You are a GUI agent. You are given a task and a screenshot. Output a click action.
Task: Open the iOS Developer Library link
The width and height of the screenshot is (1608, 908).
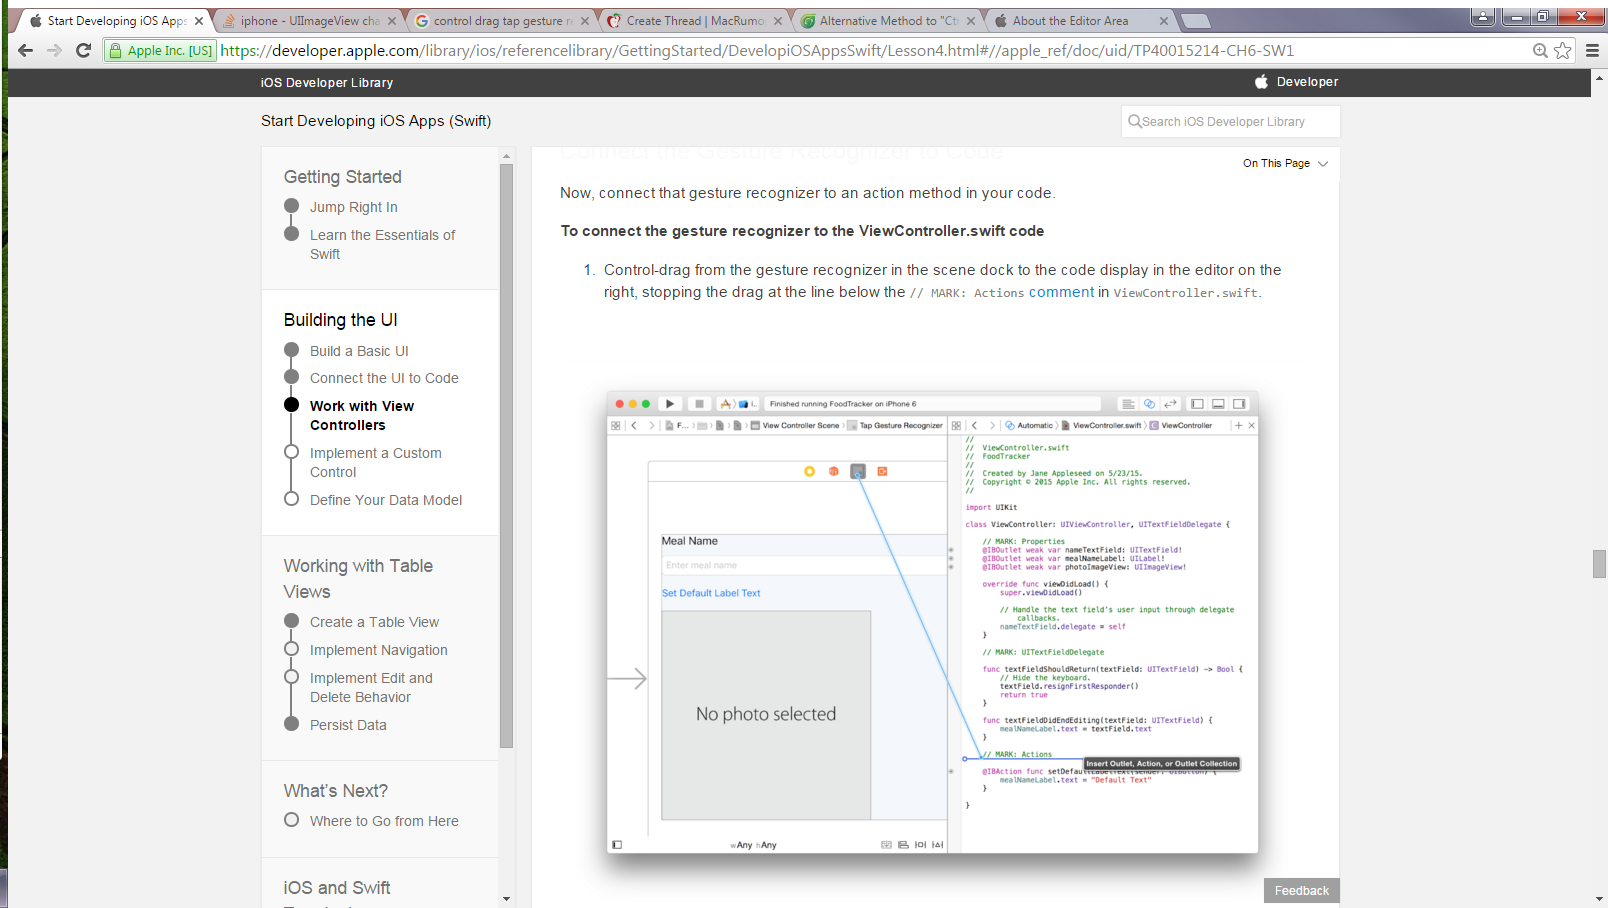tap(327, 83)
